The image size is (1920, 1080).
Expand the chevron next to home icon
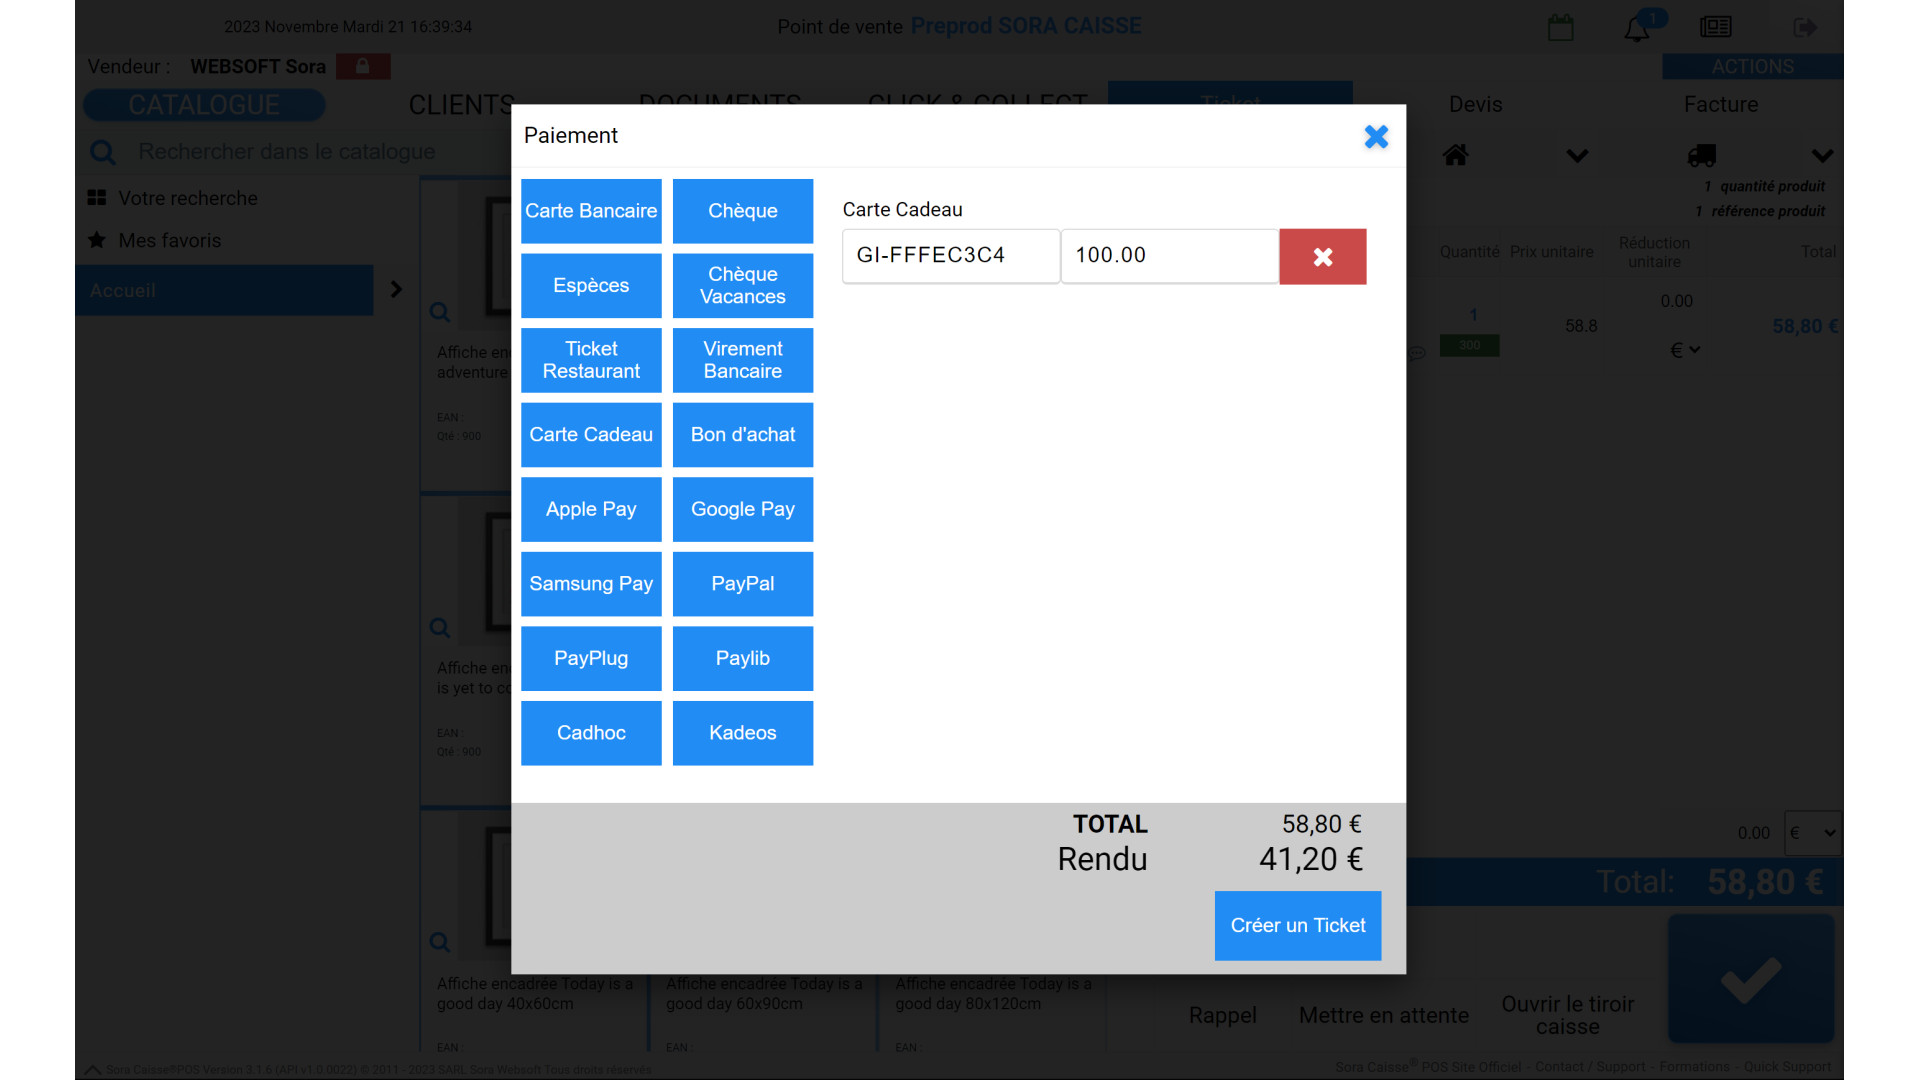click(1577, 156)
